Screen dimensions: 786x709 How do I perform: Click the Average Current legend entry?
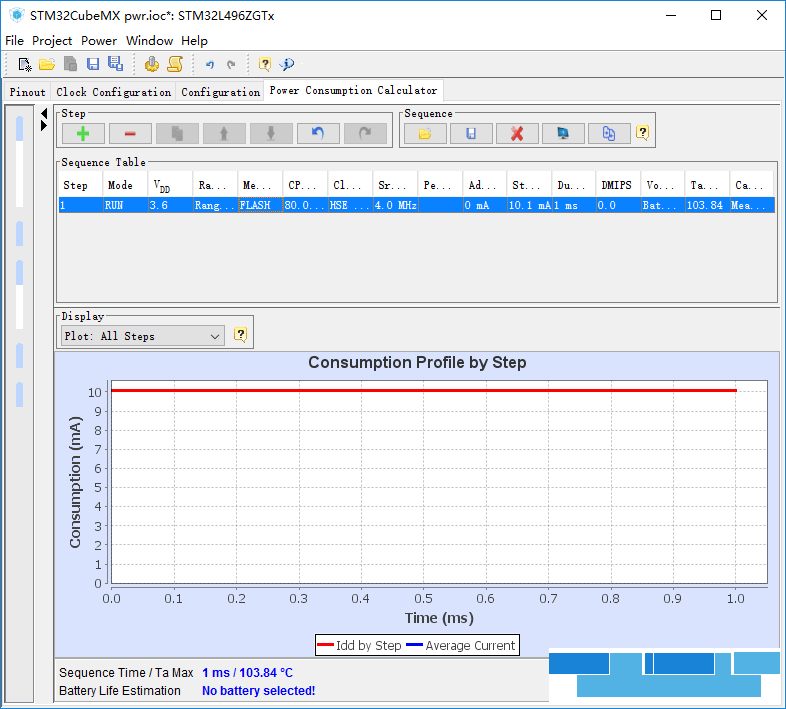tap(461, 645)
